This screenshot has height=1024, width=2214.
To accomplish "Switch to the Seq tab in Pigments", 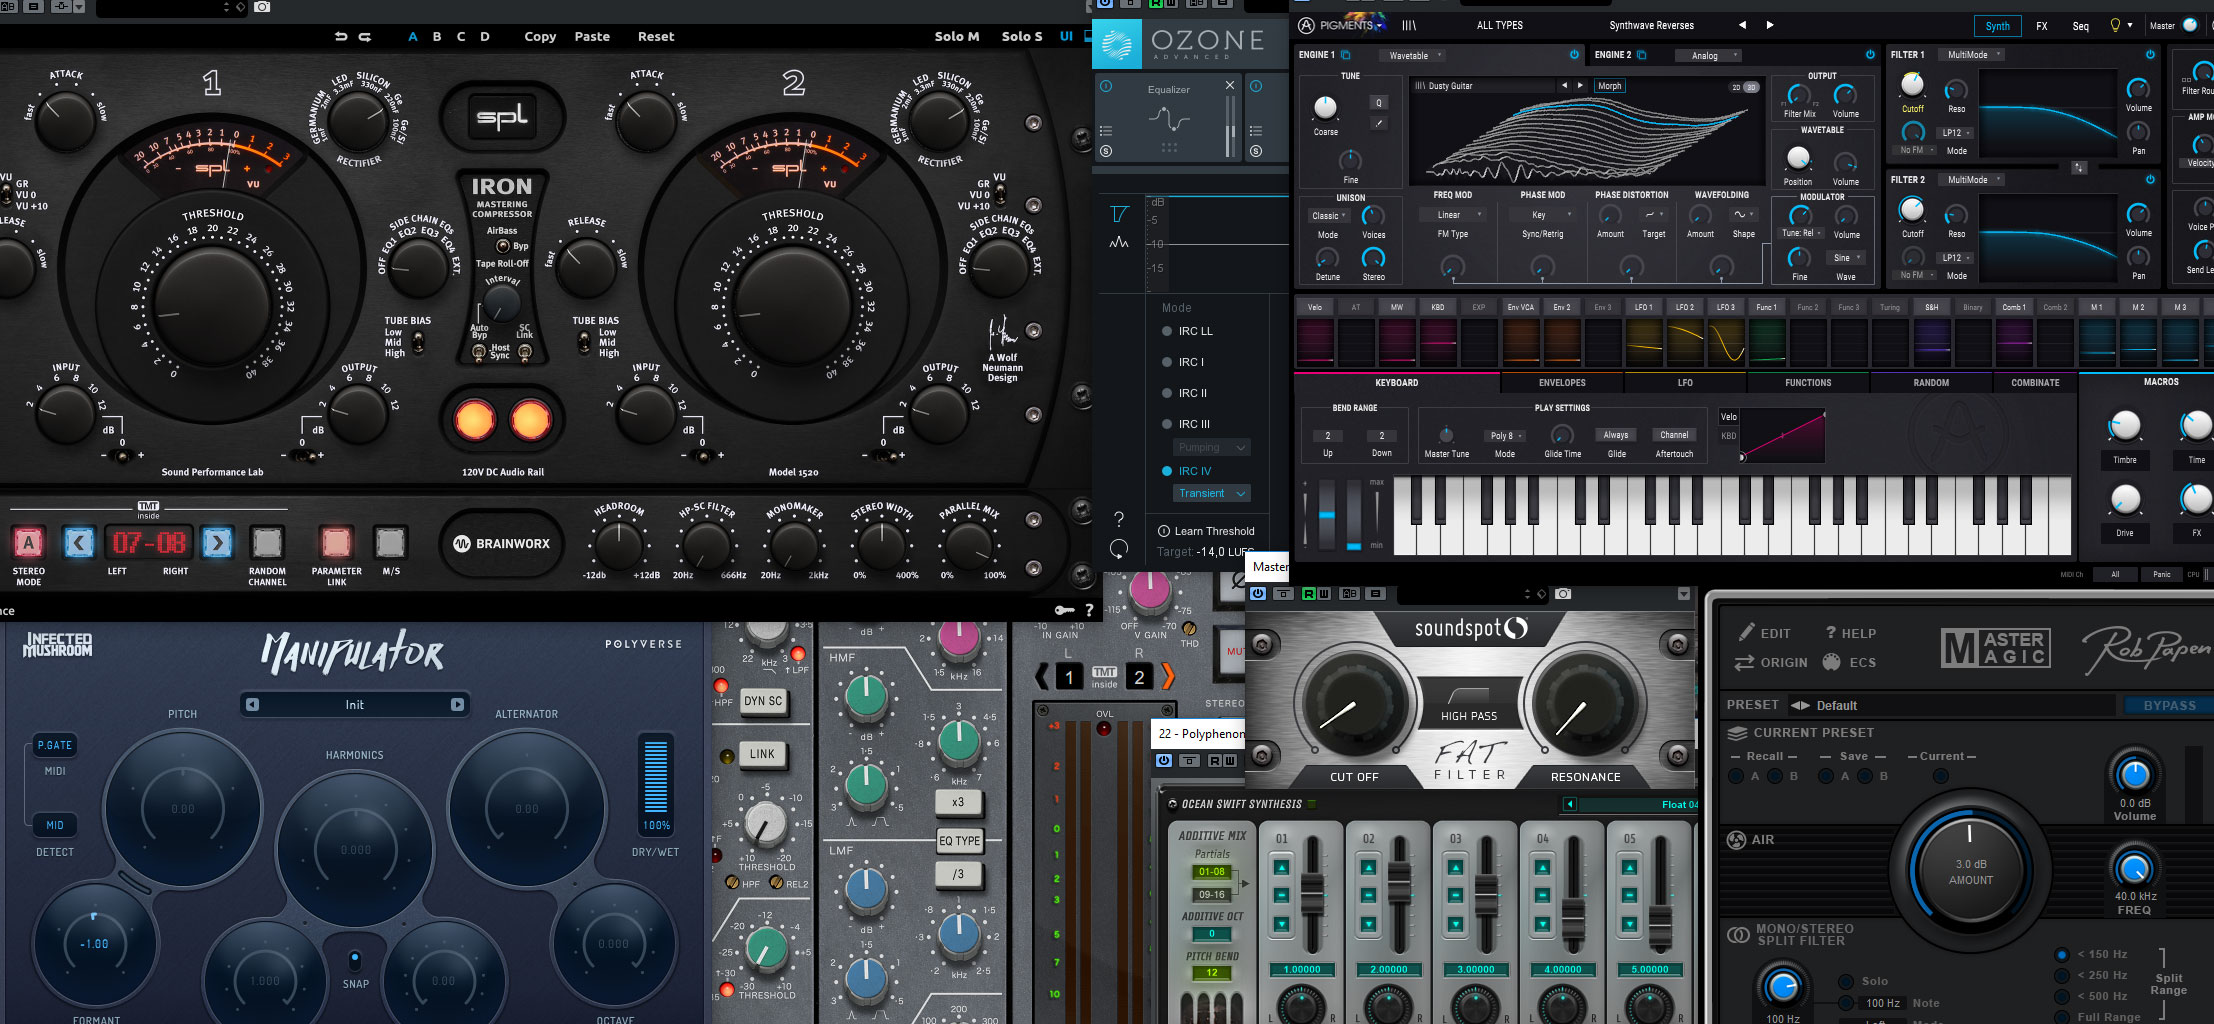I will pos(2081,26).
